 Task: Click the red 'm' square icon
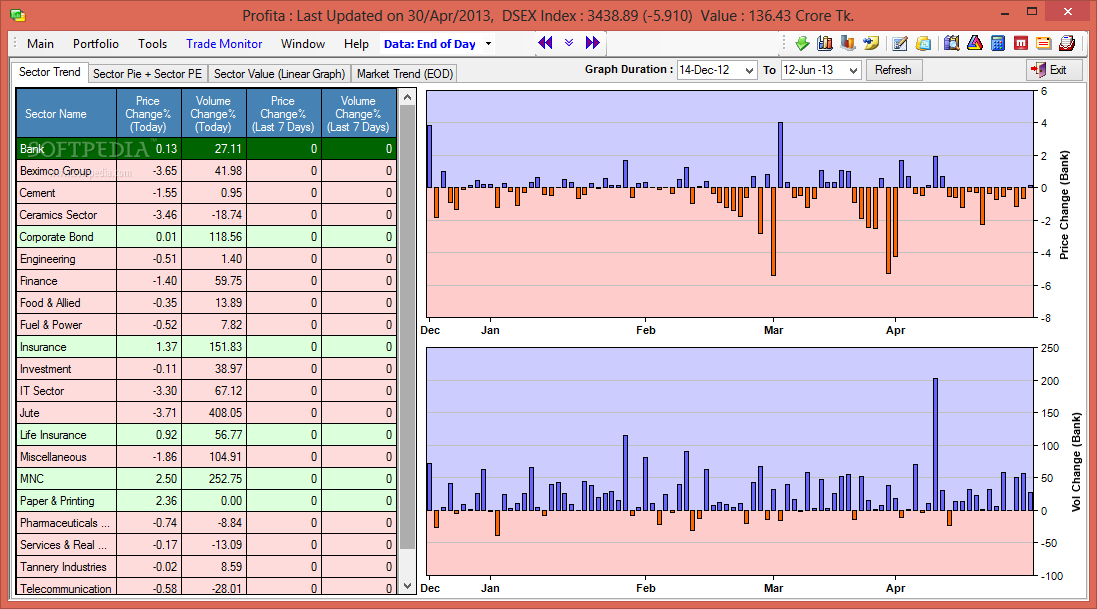point(1021,43)
